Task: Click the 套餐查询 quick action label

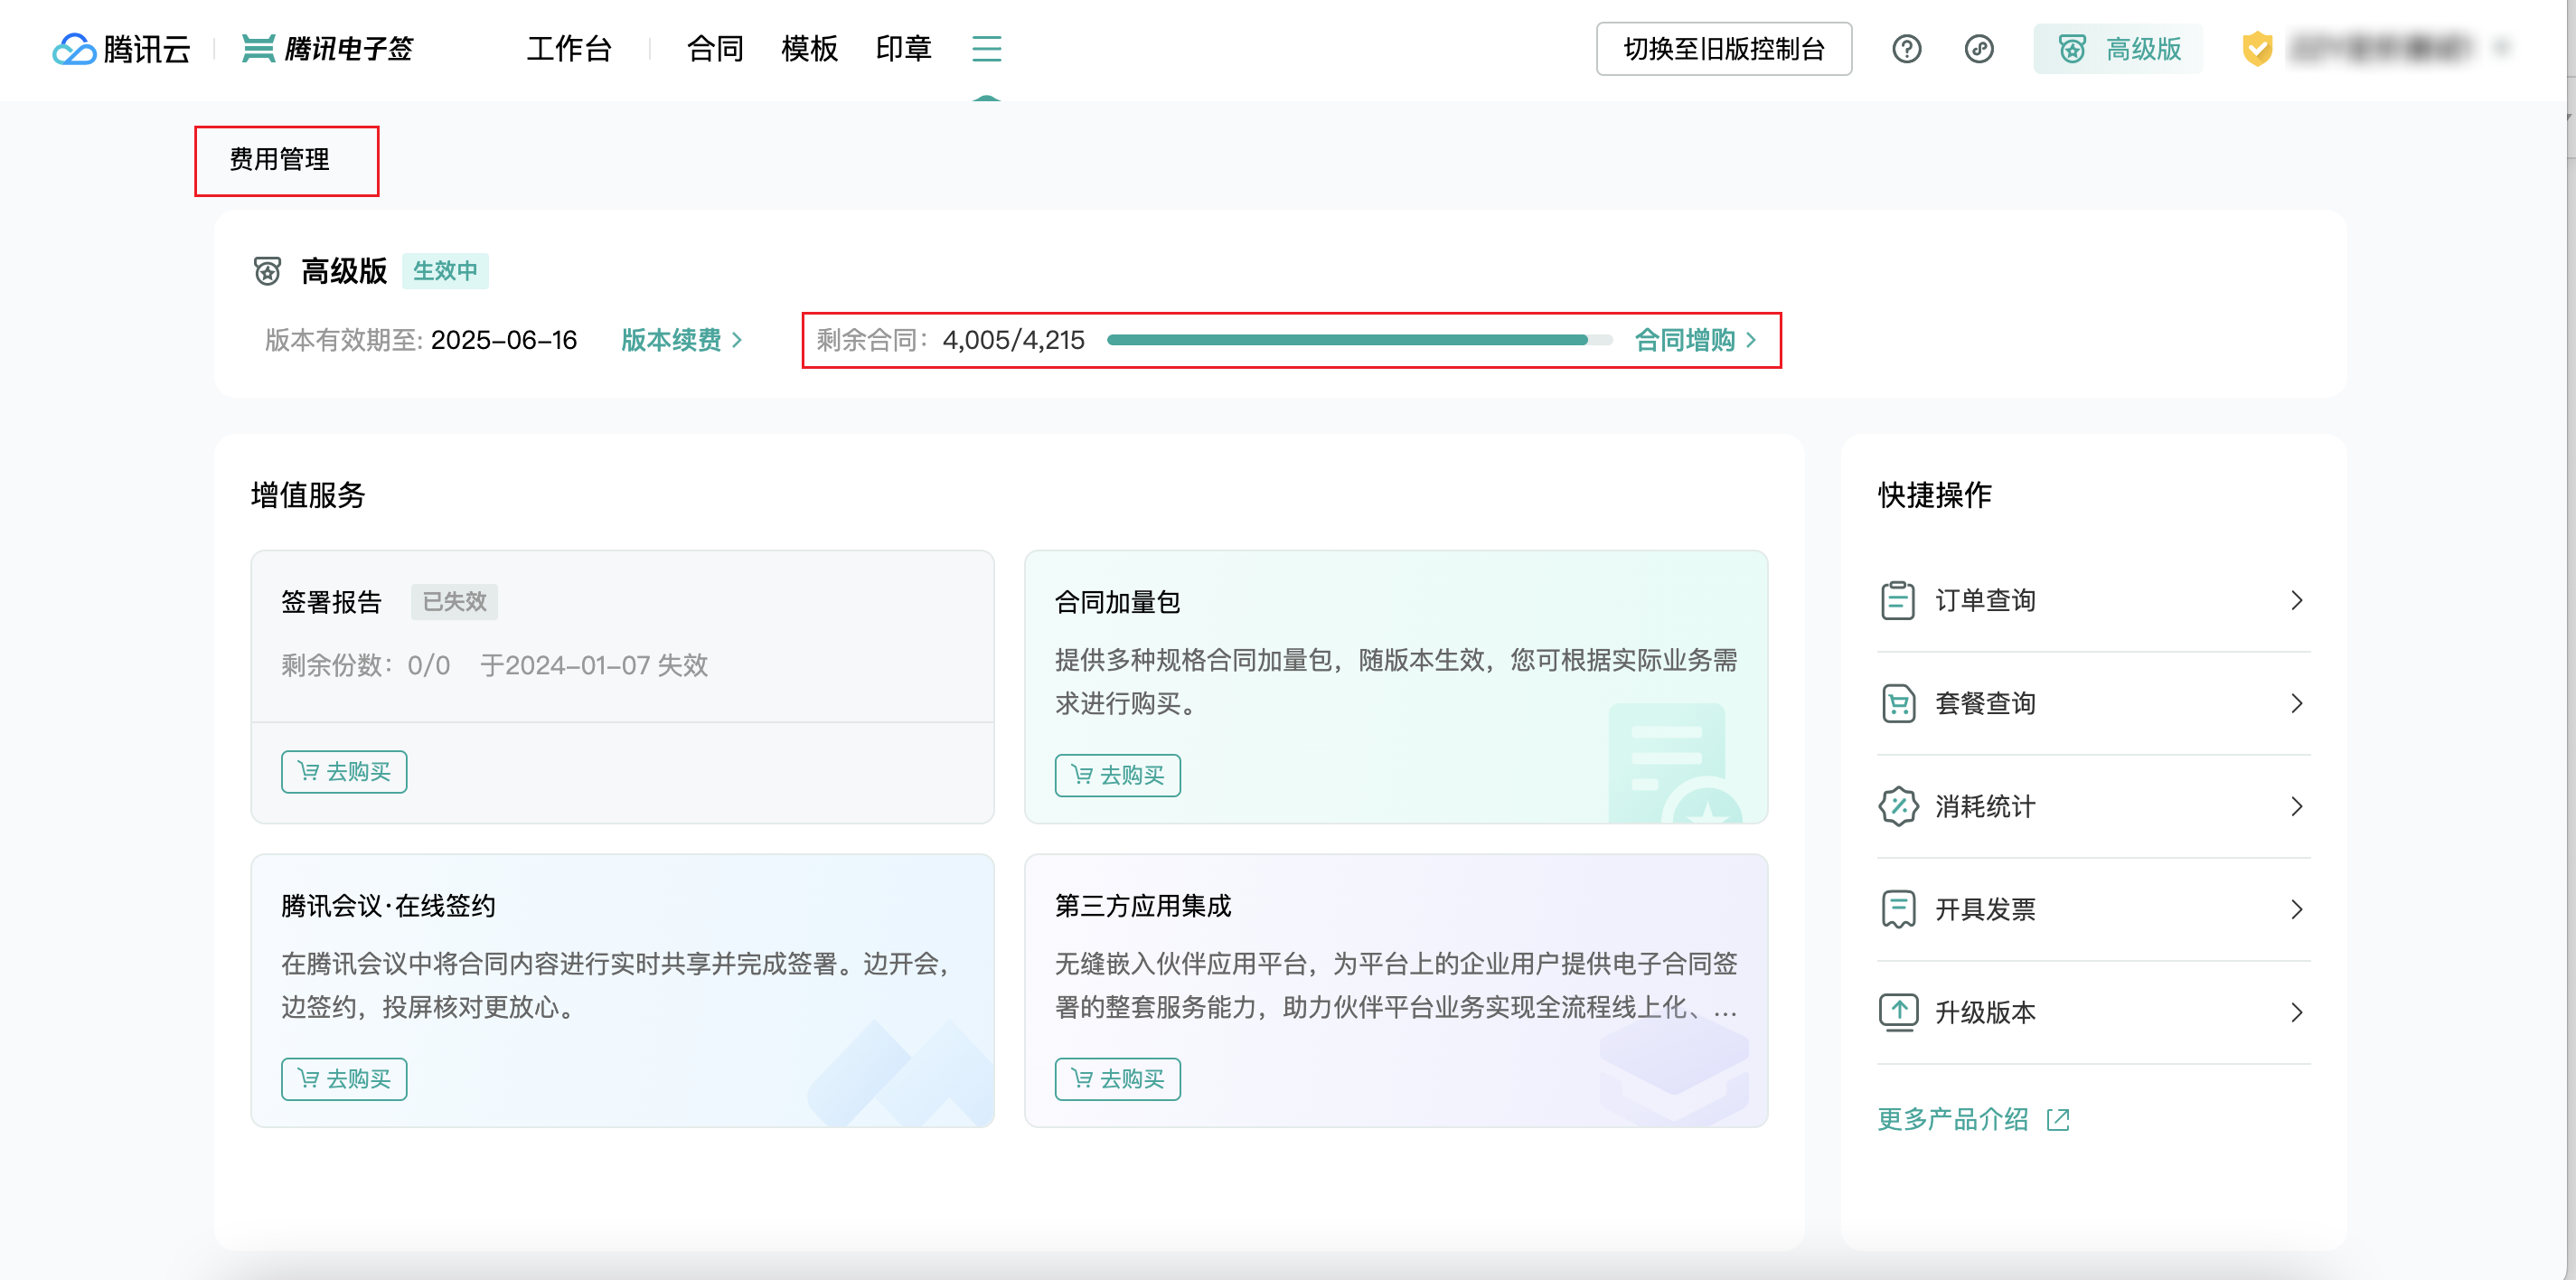Action: [x=1985, y=703]
